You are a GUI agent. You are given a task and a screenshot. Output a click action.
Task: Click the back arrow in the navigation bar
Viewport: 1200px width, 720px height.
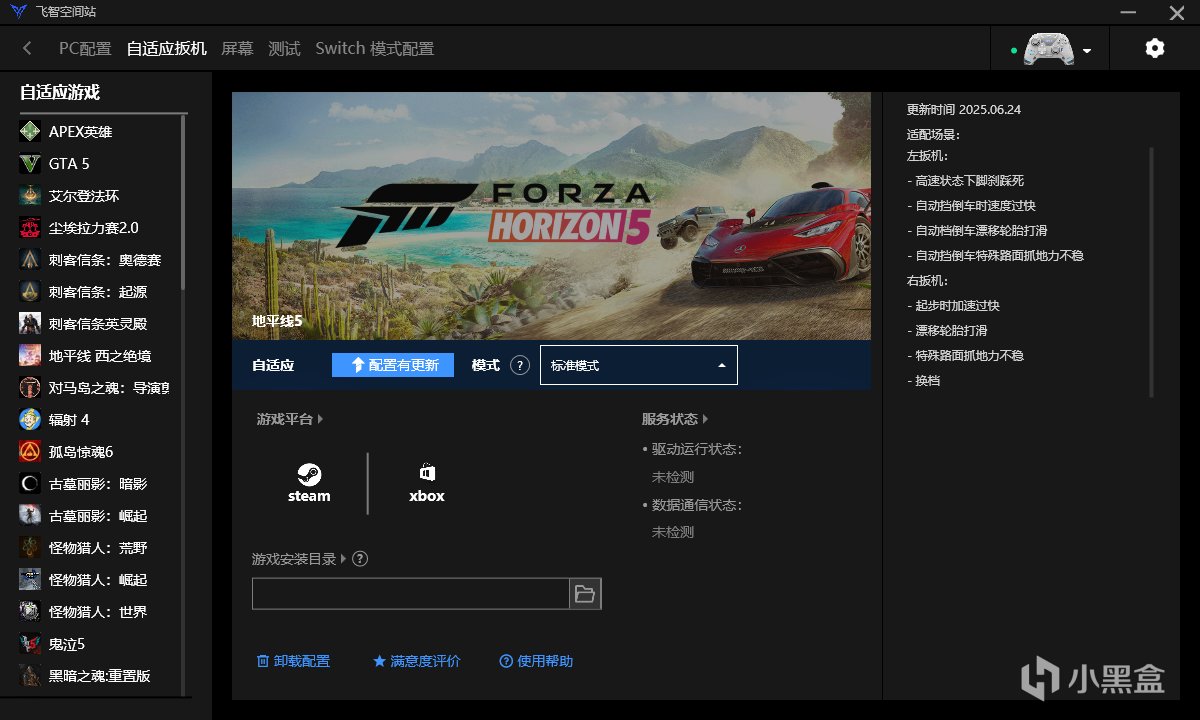[26, 47]
